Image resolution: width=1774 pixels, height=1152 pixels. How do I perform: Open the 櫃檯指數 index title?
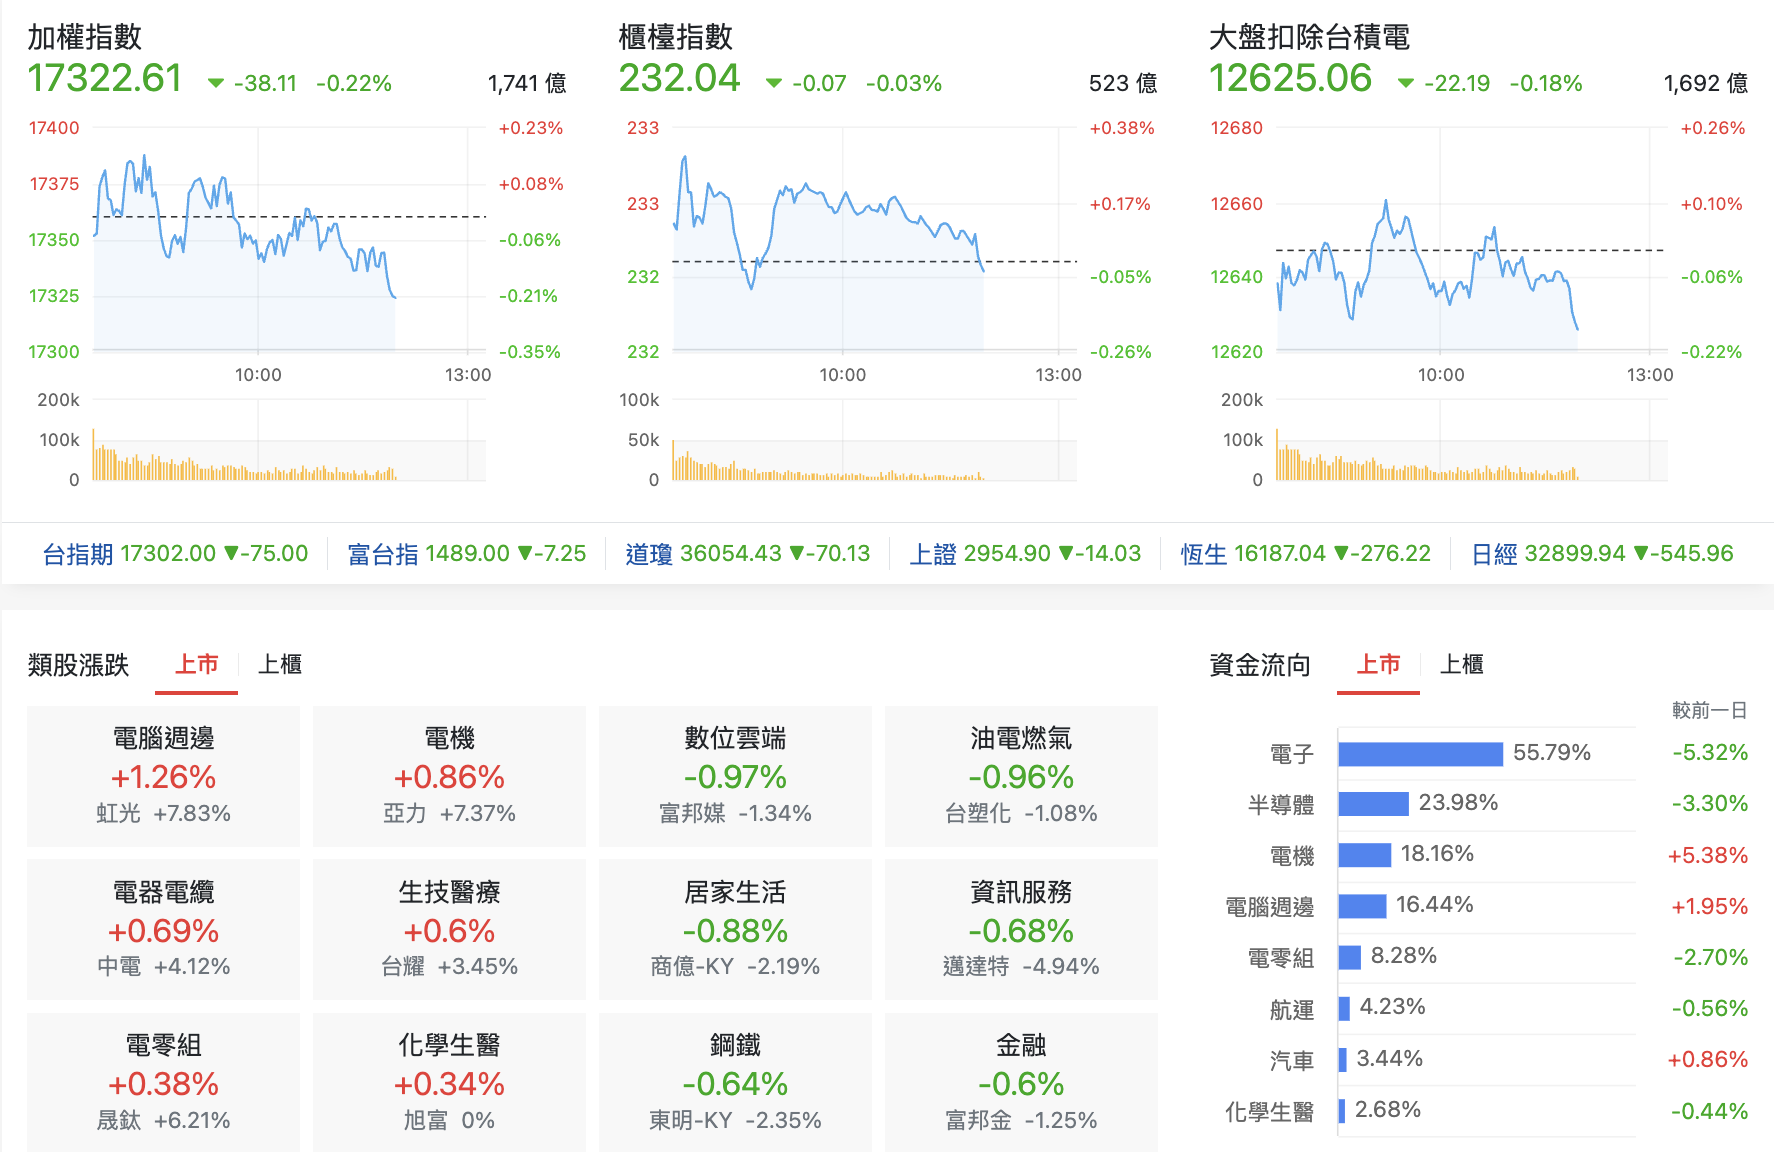tap(676, 37)
